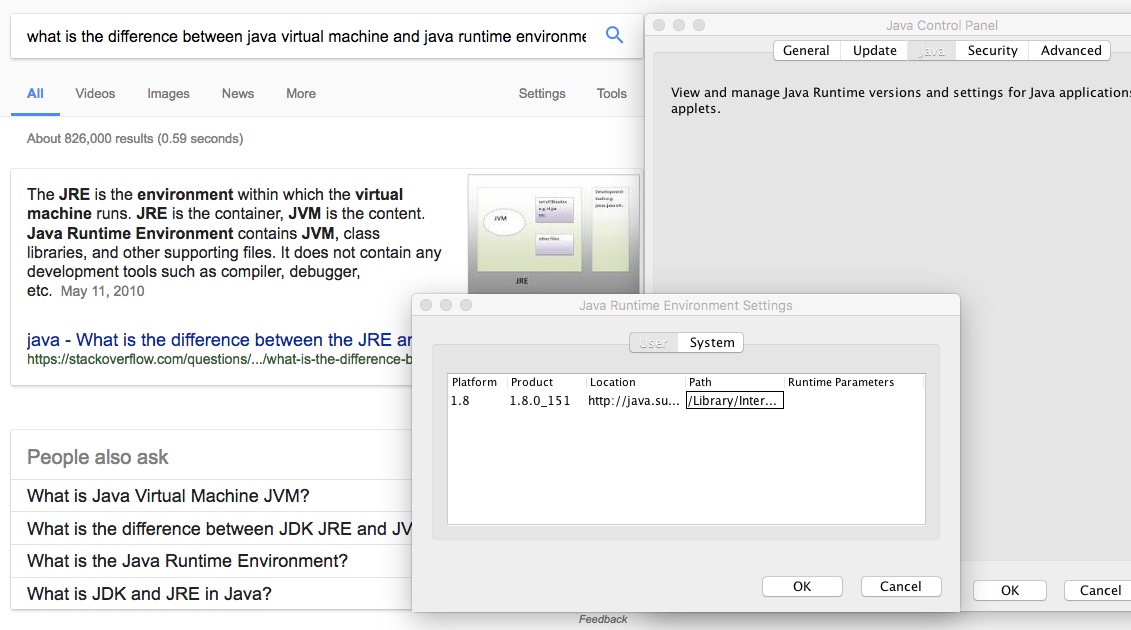Switch to the Videos search tab
The width and height of the screenshot is (1131, 630).
(95, 93)
